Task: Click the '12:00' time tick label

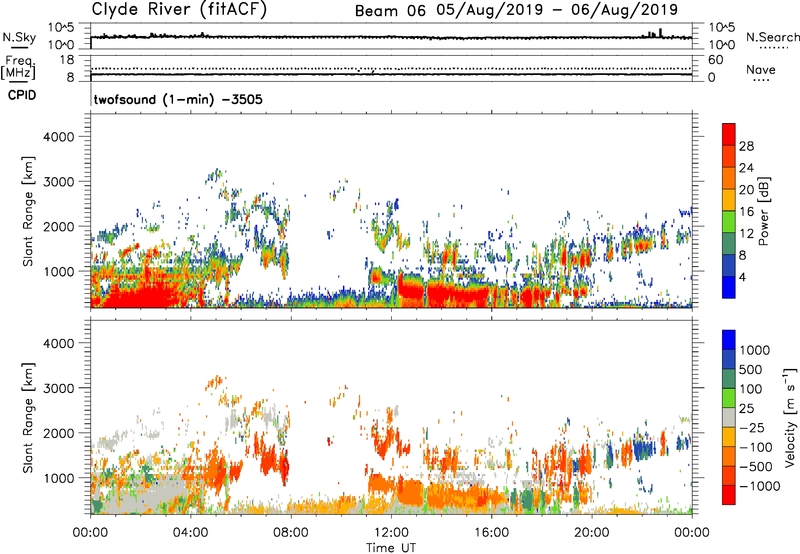Action: [391, 533]
